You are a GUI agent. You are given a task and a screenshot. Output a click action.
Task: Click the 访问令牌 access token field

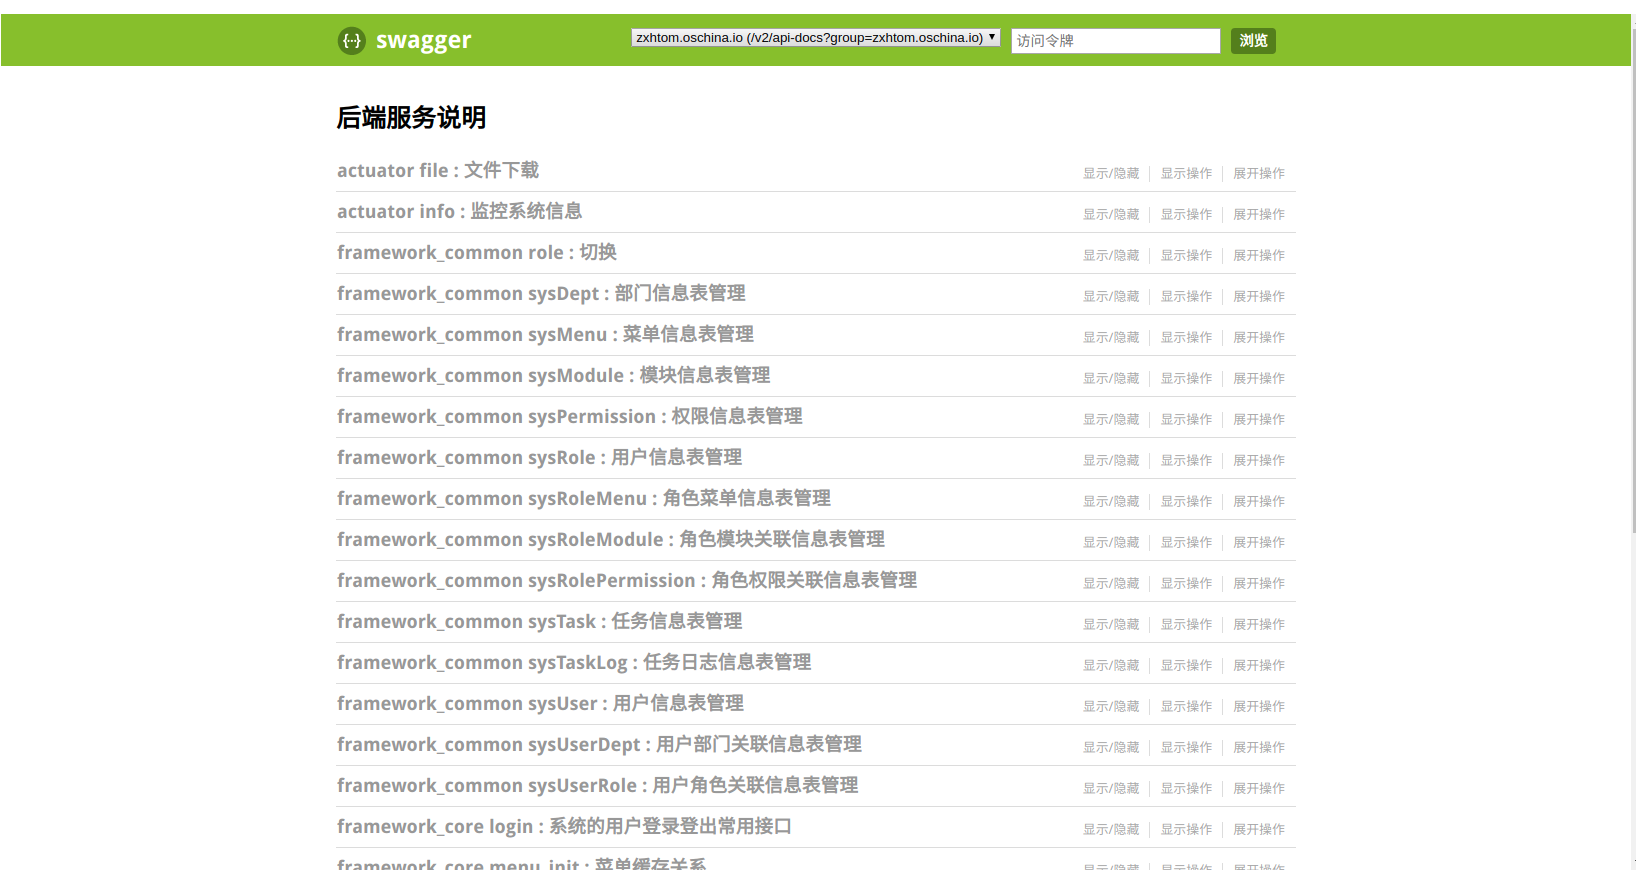(x=1115, y=41)
